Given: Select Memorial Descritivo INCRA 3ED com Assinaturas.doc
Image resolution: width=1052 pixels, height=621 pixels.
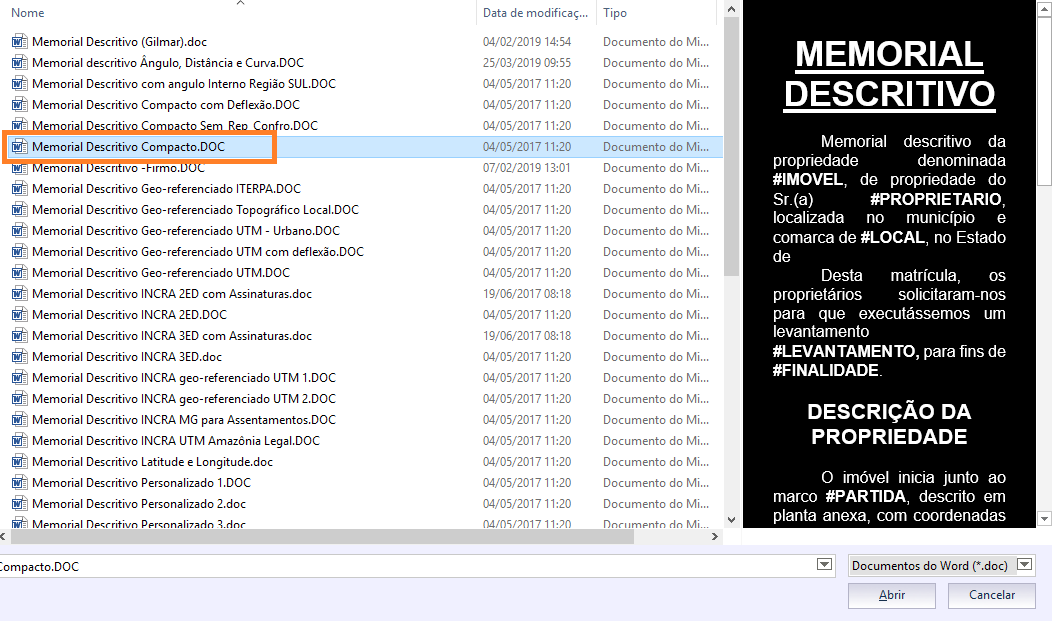Looking at the screenshot, I should [x=171, y=336].
